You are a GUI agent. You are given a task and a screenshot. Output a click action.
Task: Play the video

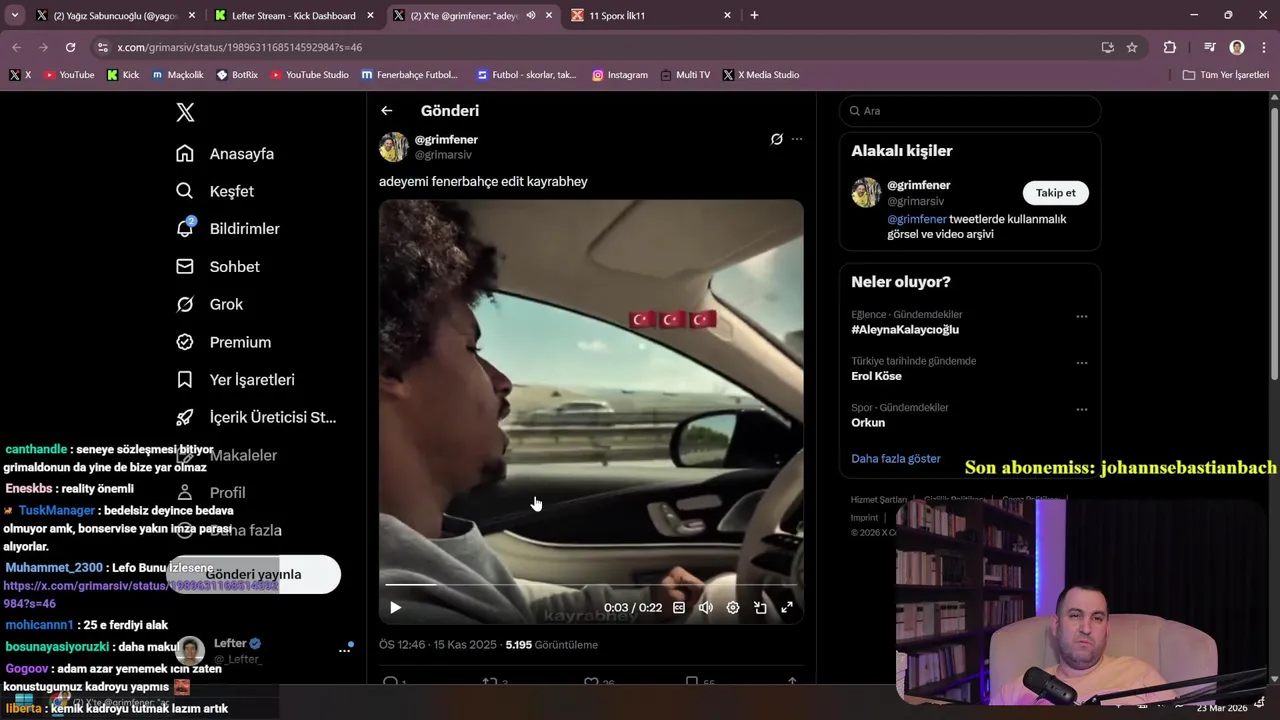(395, 607)
